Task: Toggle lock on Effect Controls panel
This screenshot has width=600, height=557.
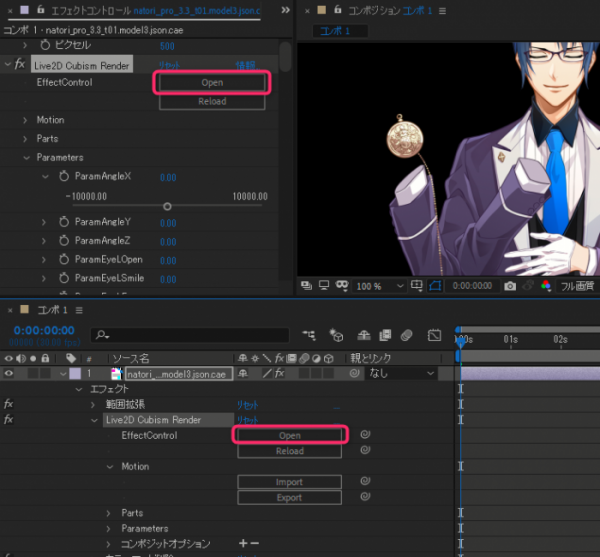Action: (x=41, y=10)
